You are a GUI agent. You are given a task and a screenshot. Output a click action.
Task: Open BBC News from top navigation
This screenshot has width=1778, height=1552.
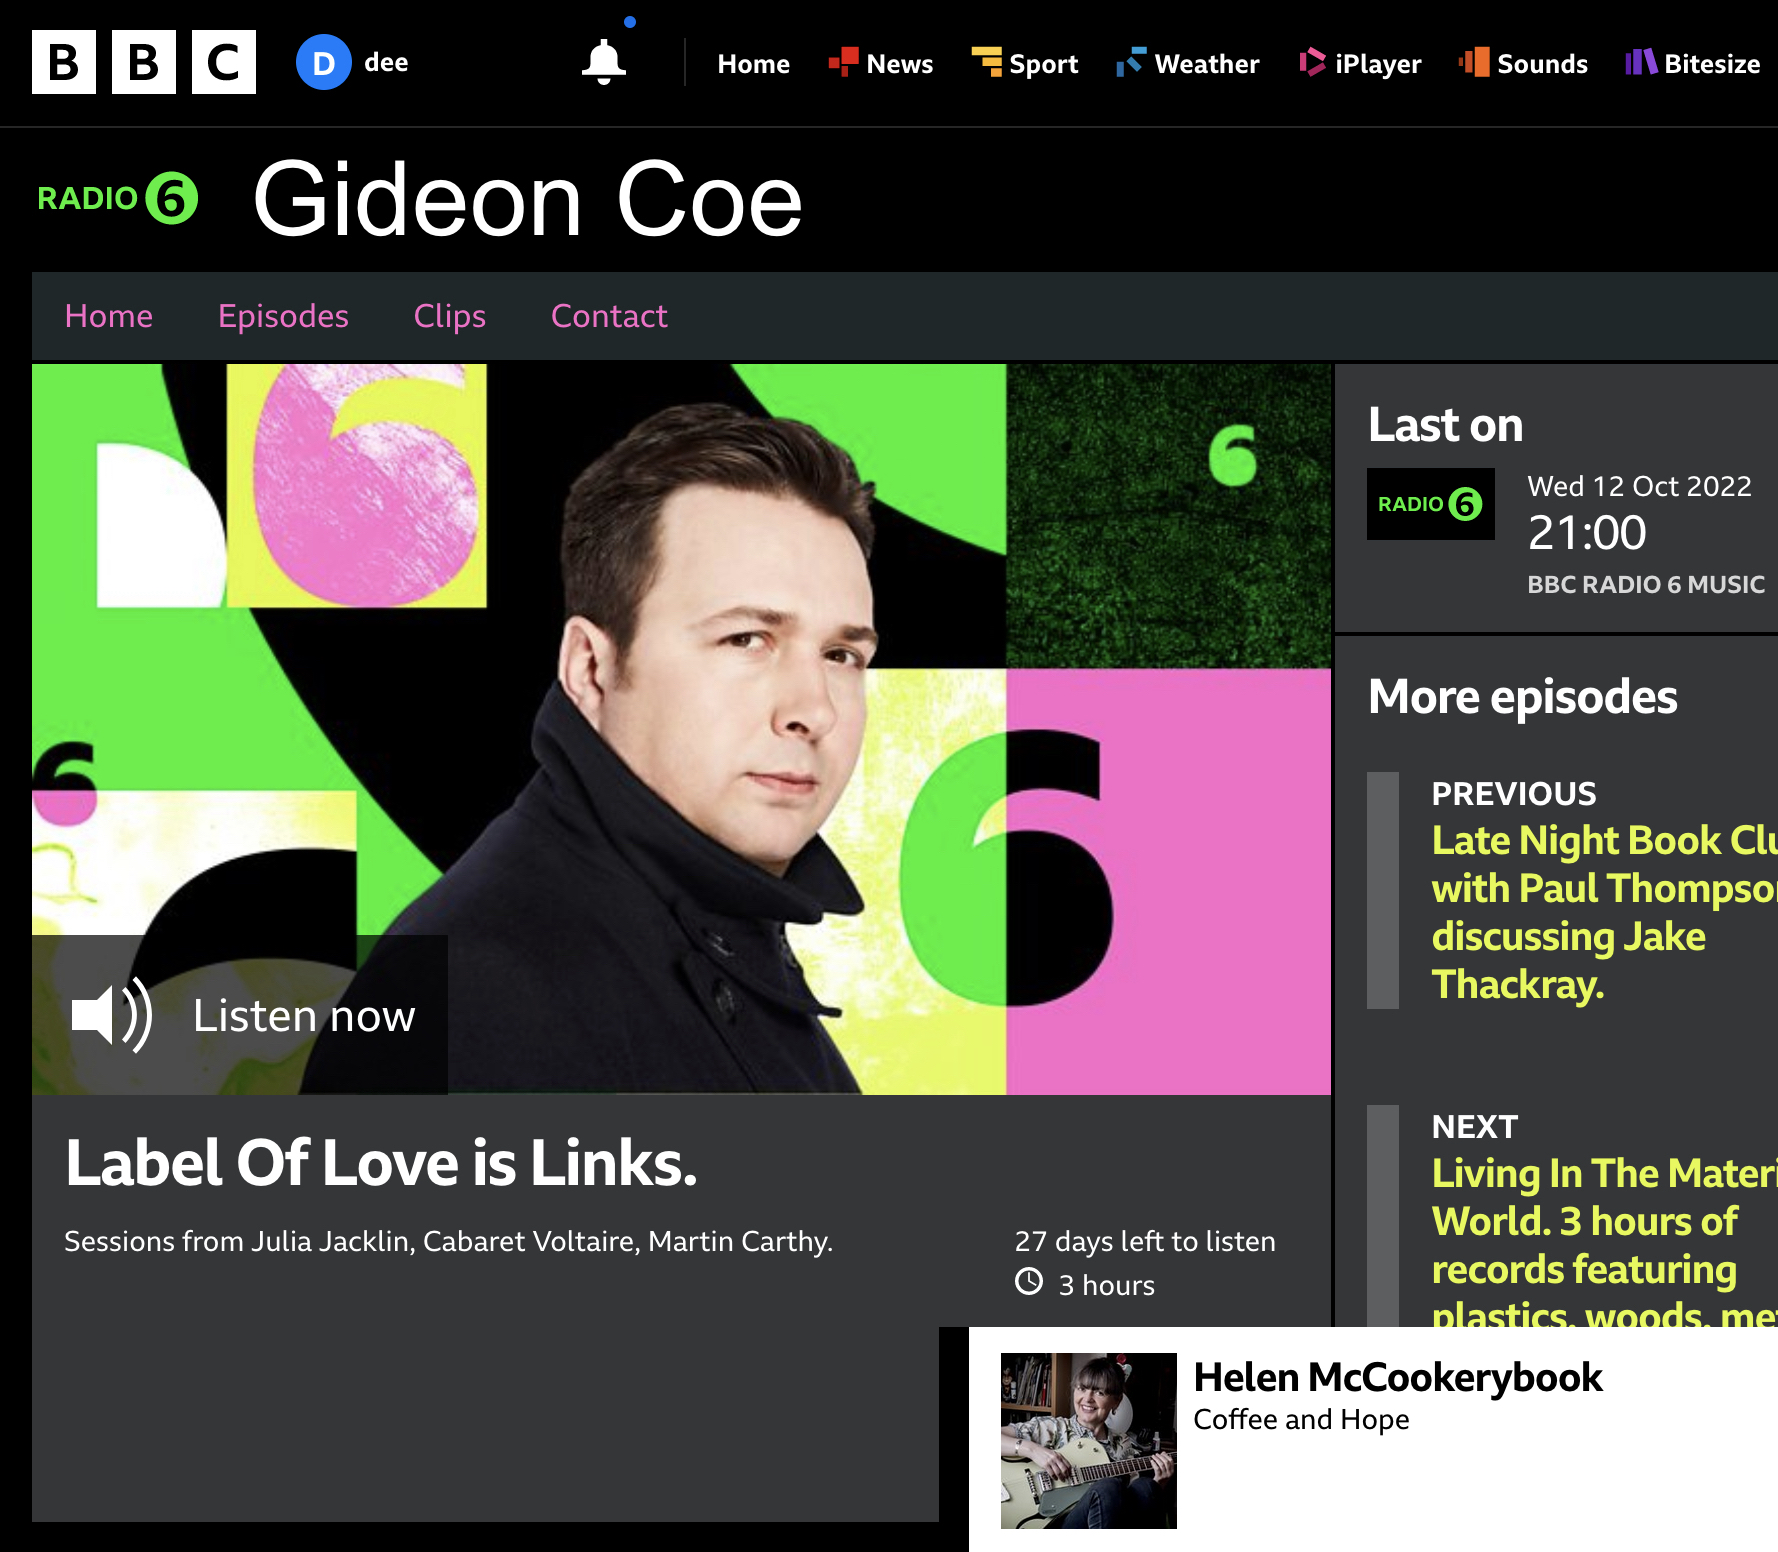[881, 63]
